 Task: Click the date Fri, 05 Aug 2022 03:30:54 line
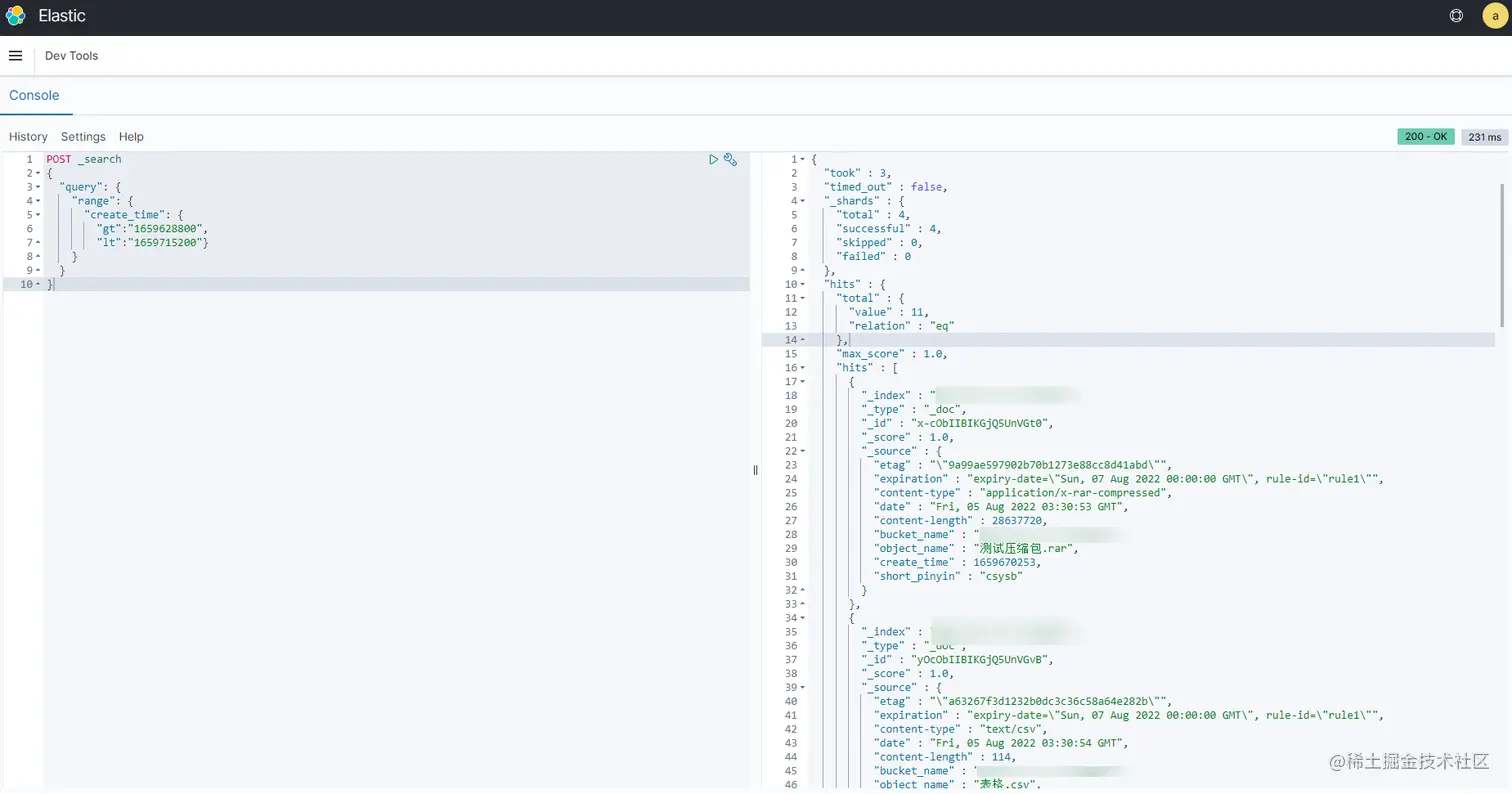click(x=1001, y=743)
